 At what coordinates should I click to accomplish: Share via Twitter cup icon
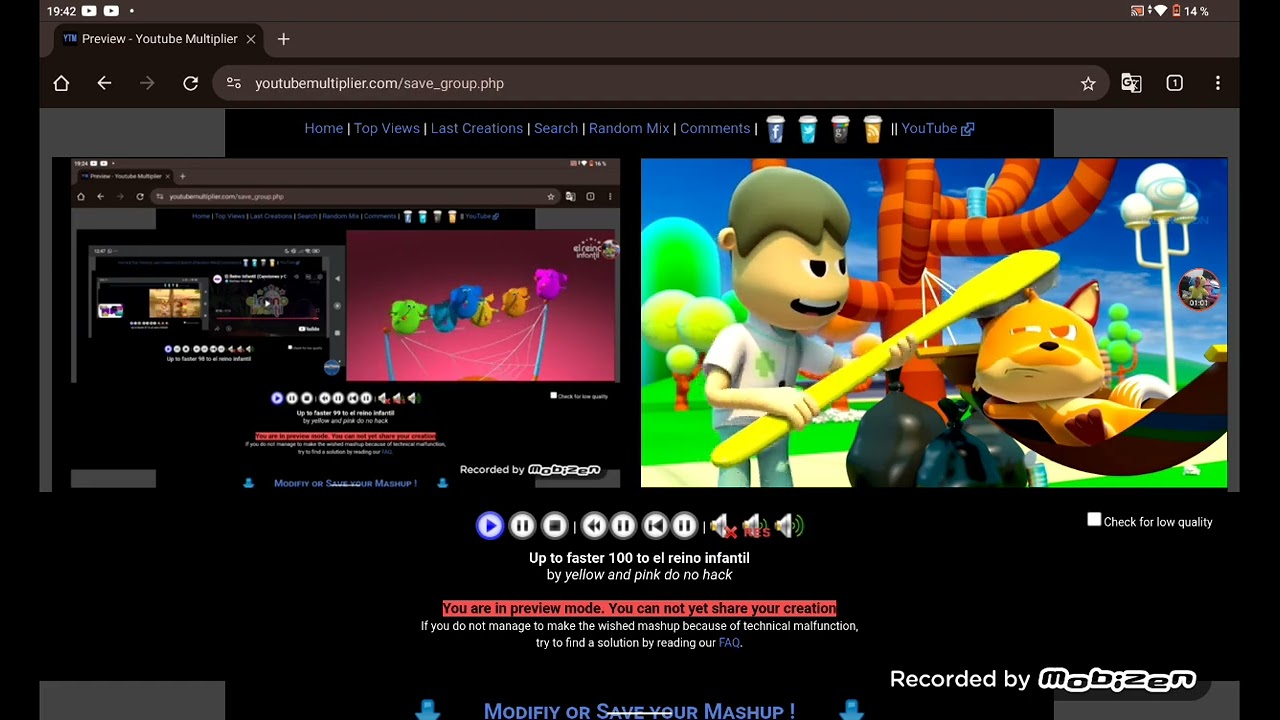click(x=808, y=129)
